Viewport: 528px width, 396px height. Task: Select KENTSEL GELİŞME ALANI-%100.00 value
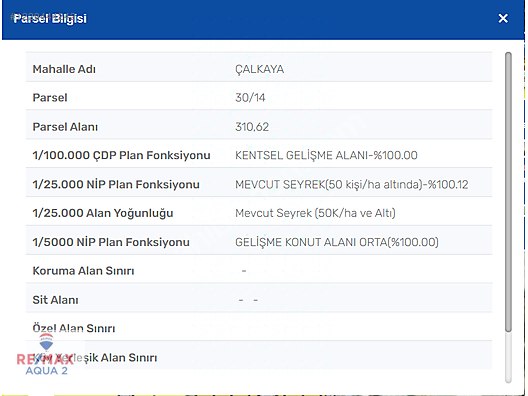pyautogui.click(x=326, y=155)
